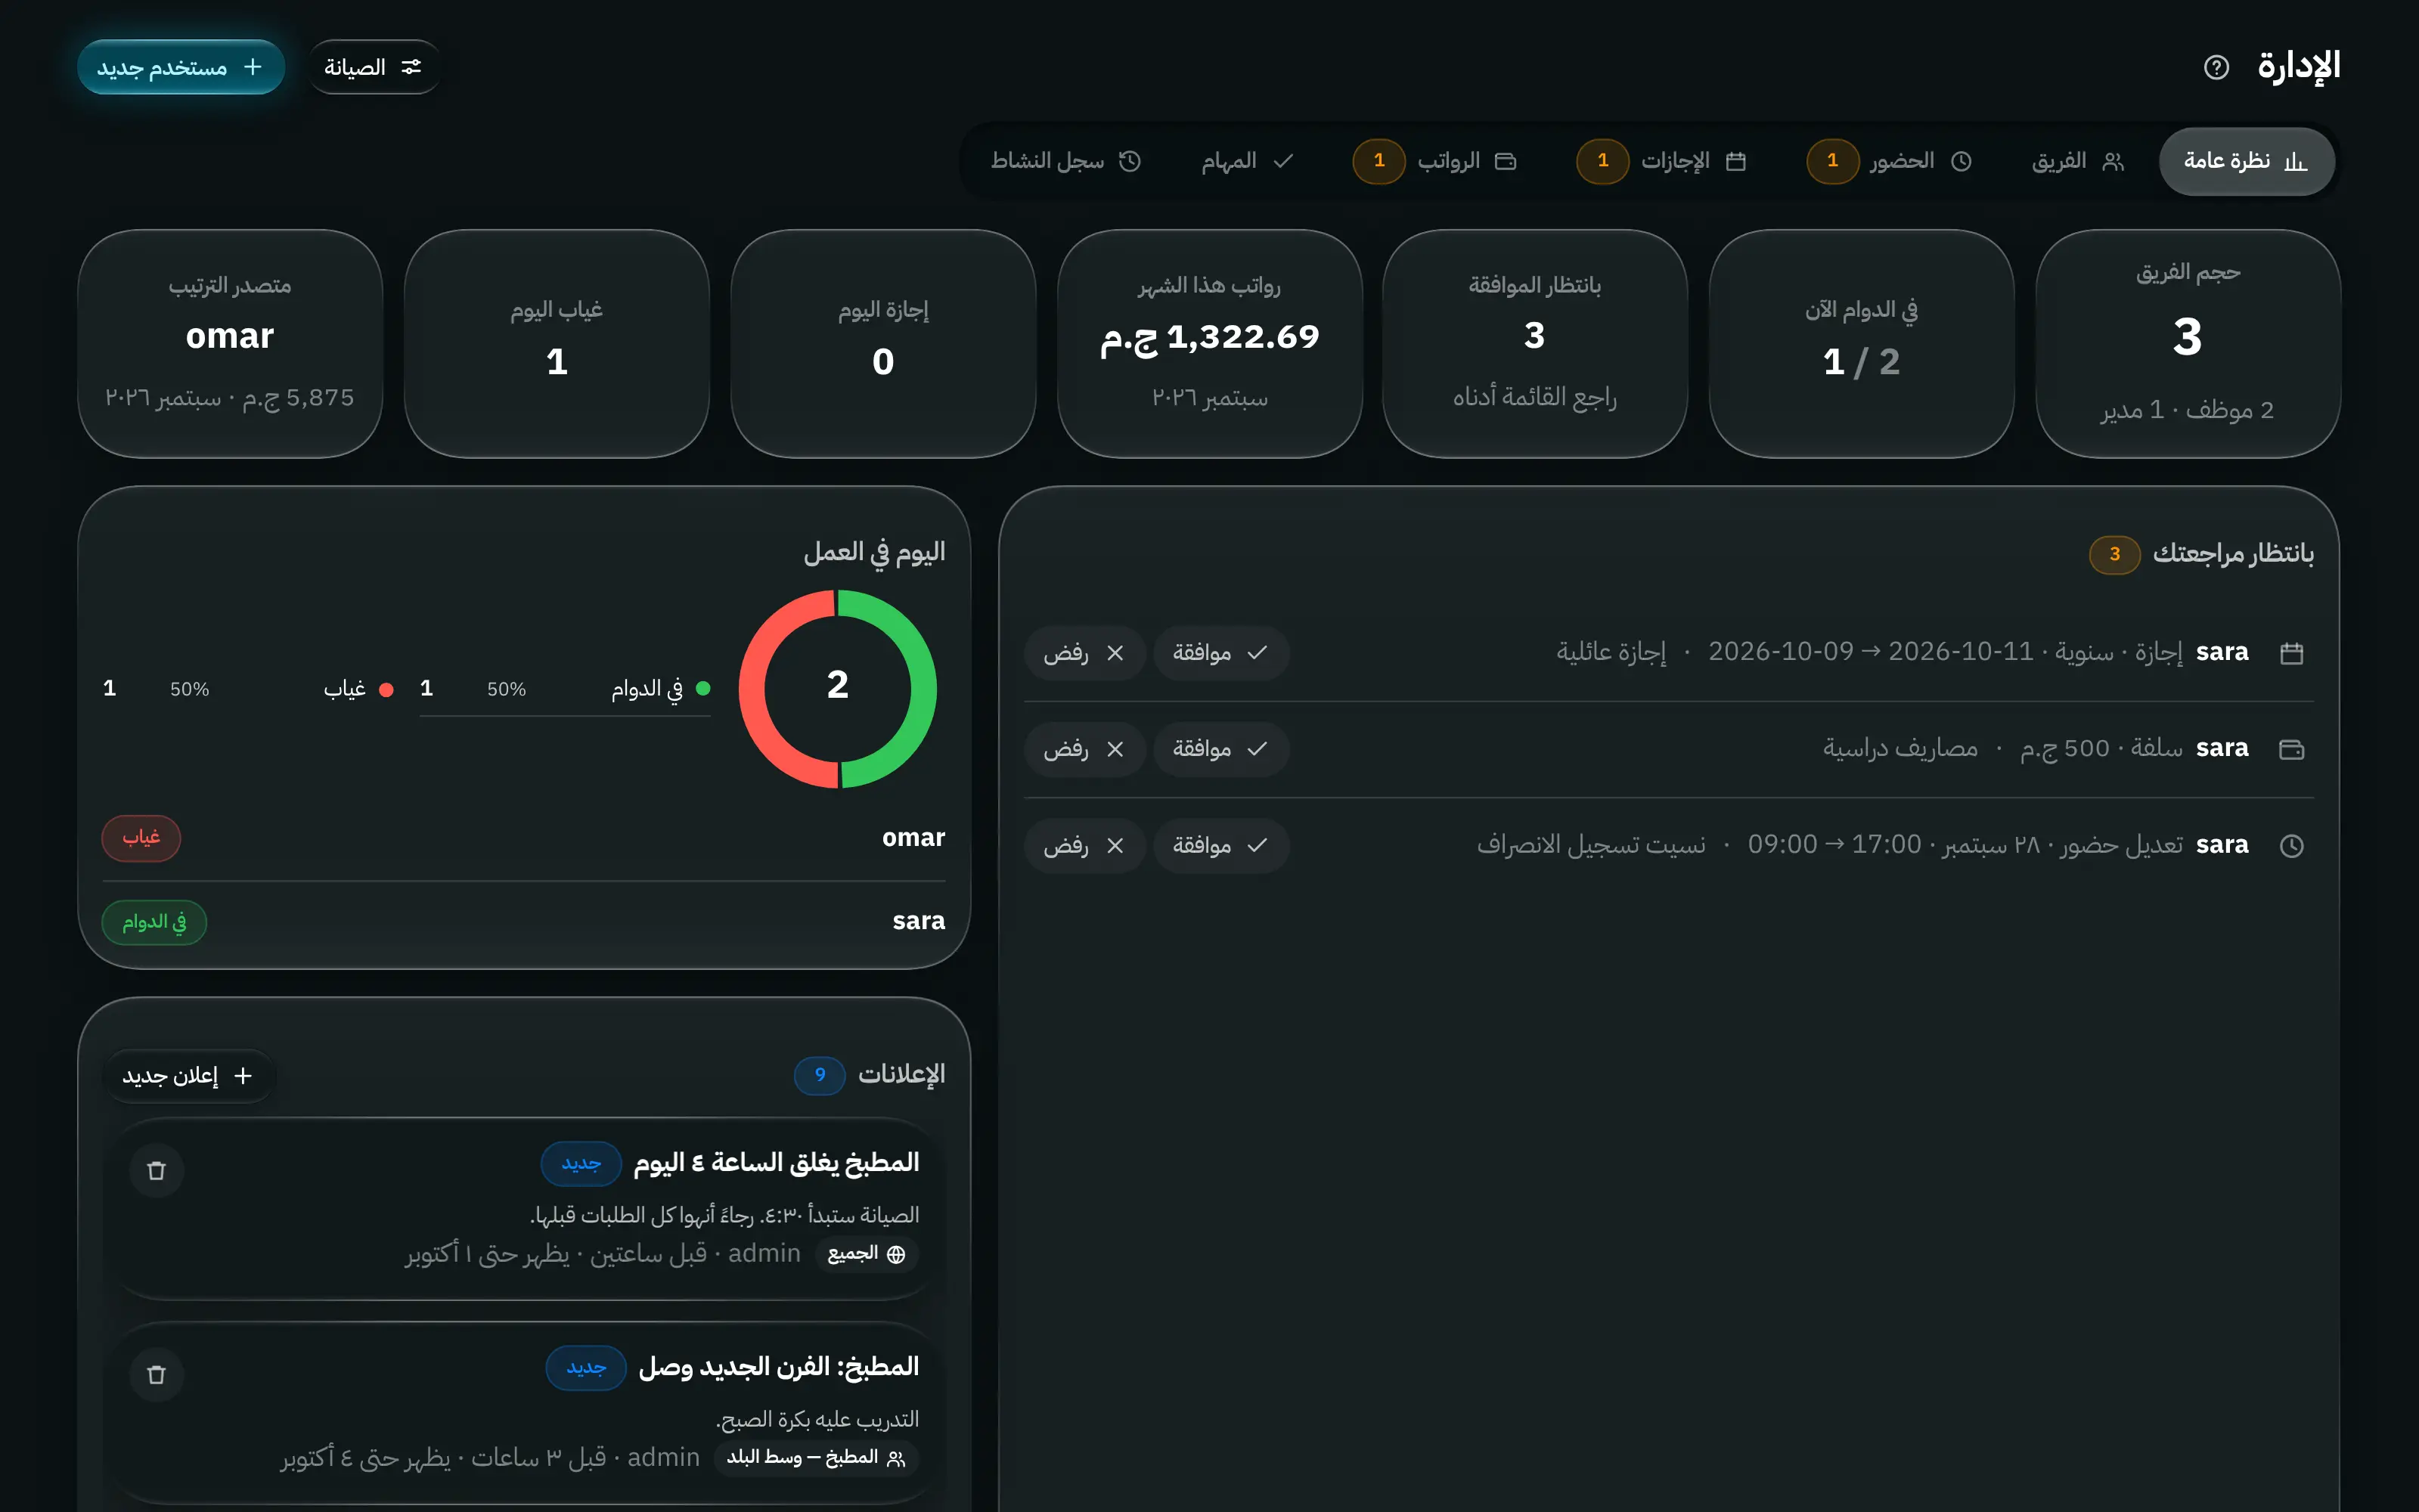2419x1512 pixels.
Task: Click the الجميع audience tag on first announcement
Action: [x=867, y=1254]
